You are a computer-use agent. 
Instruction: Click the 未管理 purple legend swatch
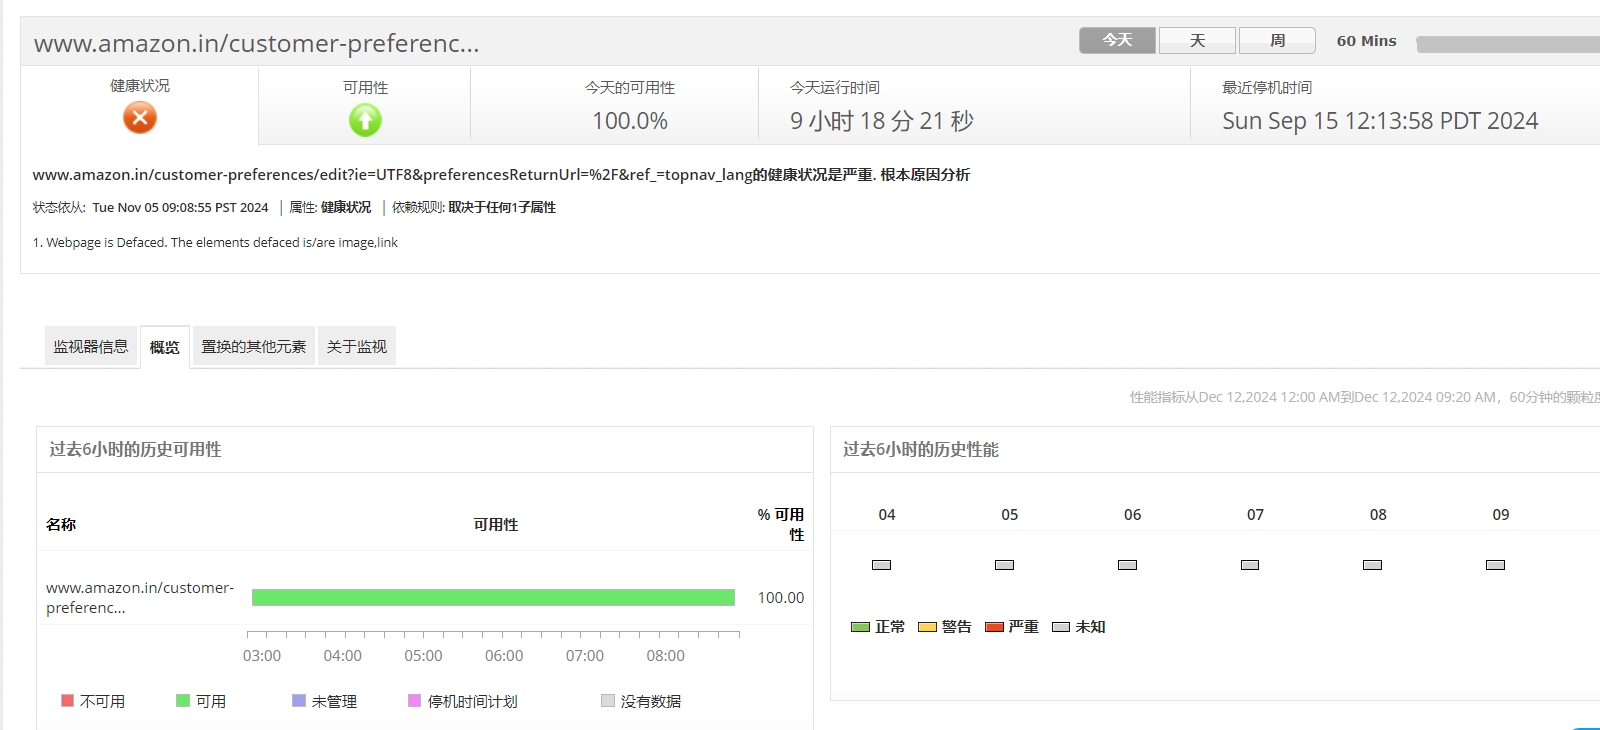[x=299, y=701]
